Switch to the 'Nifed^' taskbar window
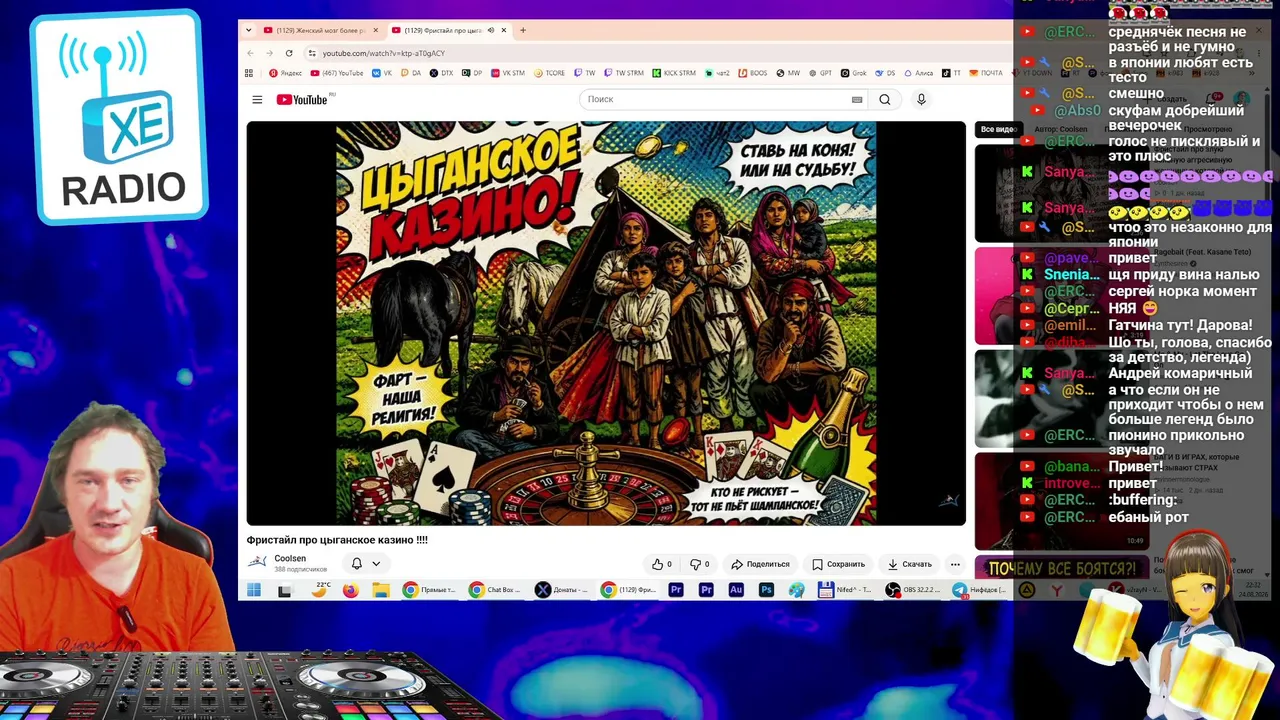Screen dimensions: 1280x720 coord(846,590)
